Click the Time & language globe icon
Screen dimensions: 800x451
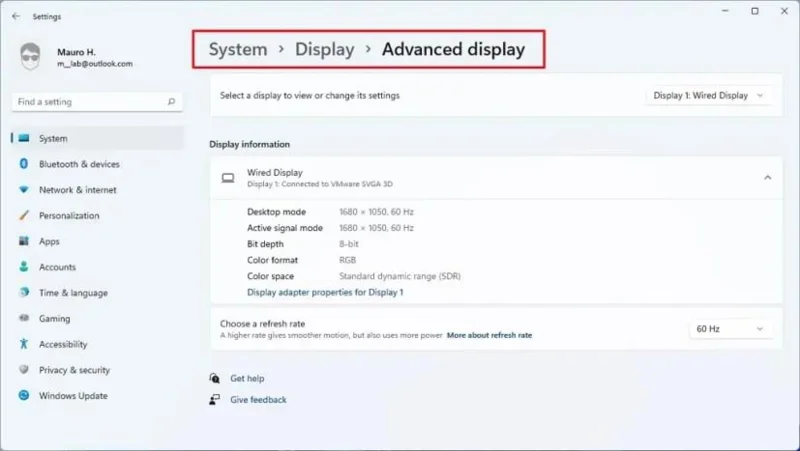coord(24,292)
